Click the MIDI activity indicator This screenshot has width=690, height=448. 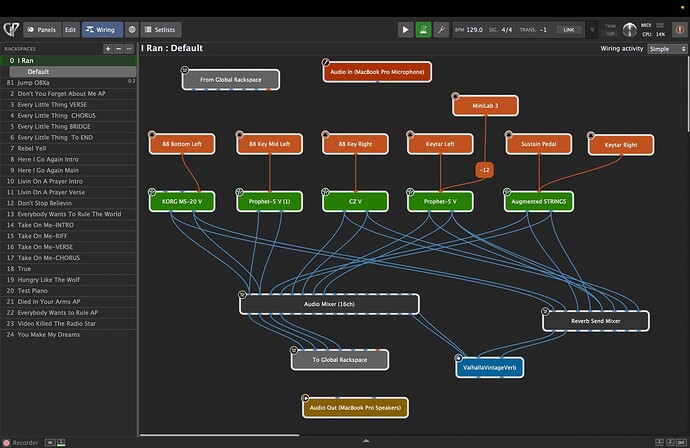click(x=659, y=25)
